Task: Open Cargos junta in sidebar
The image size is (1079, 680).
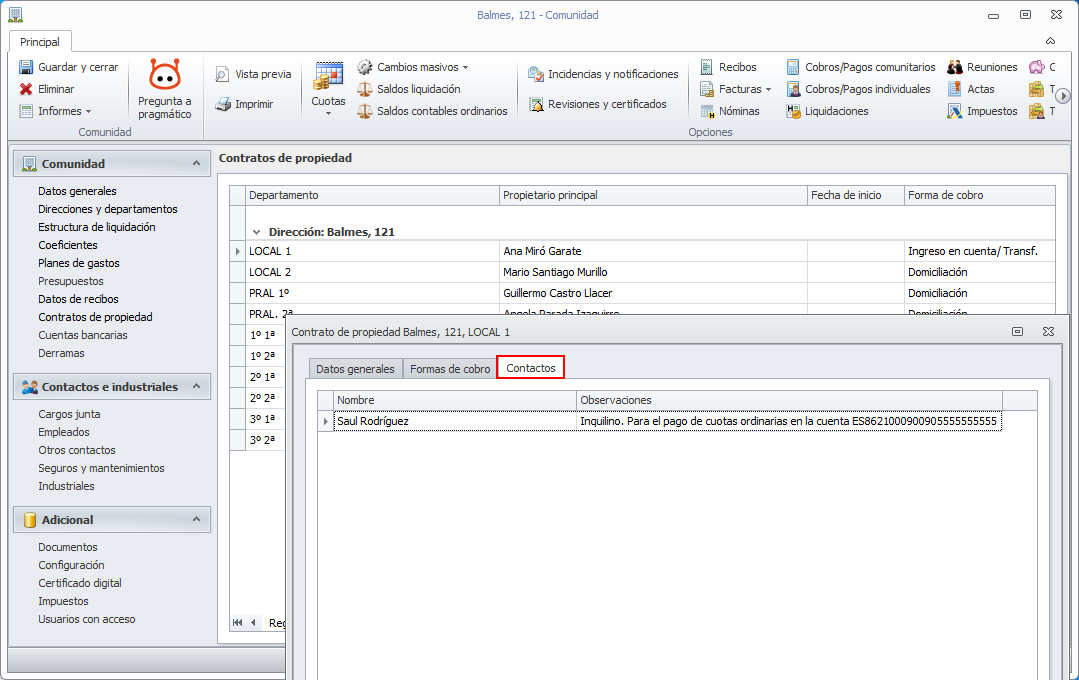Action: coord(69,414)
